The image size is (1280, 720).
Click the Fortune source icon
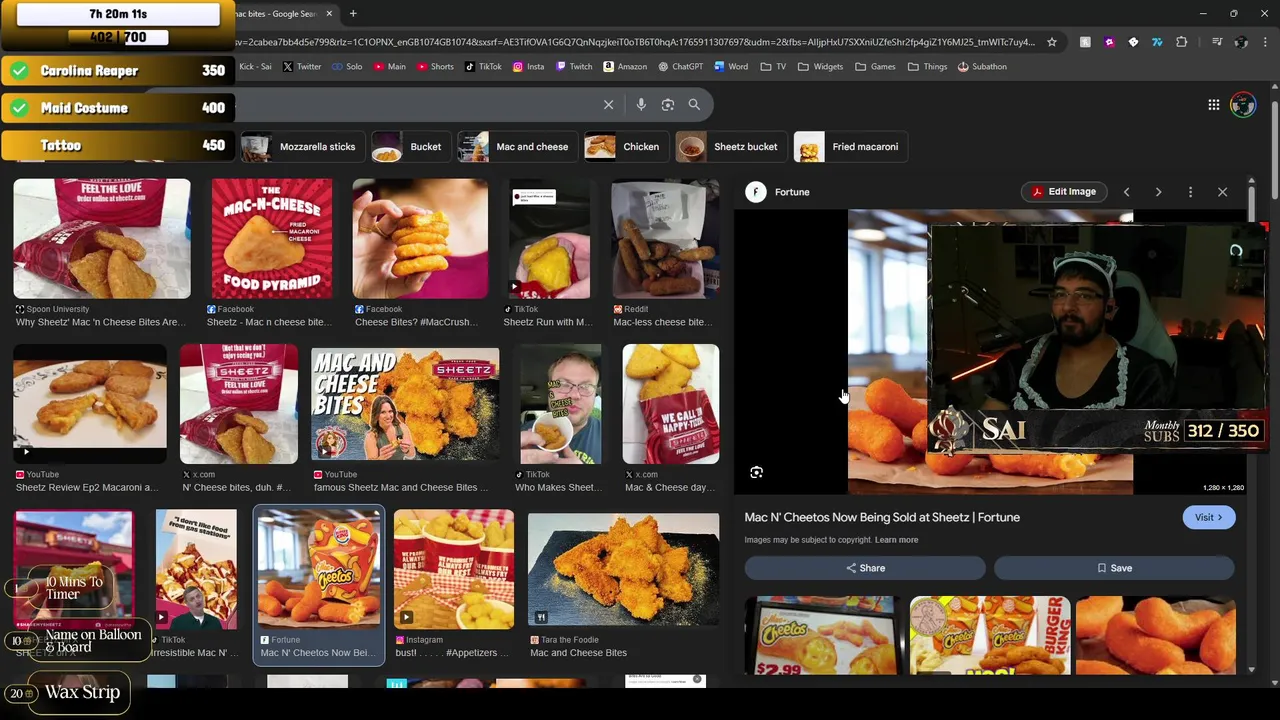[x=756, y=192]
